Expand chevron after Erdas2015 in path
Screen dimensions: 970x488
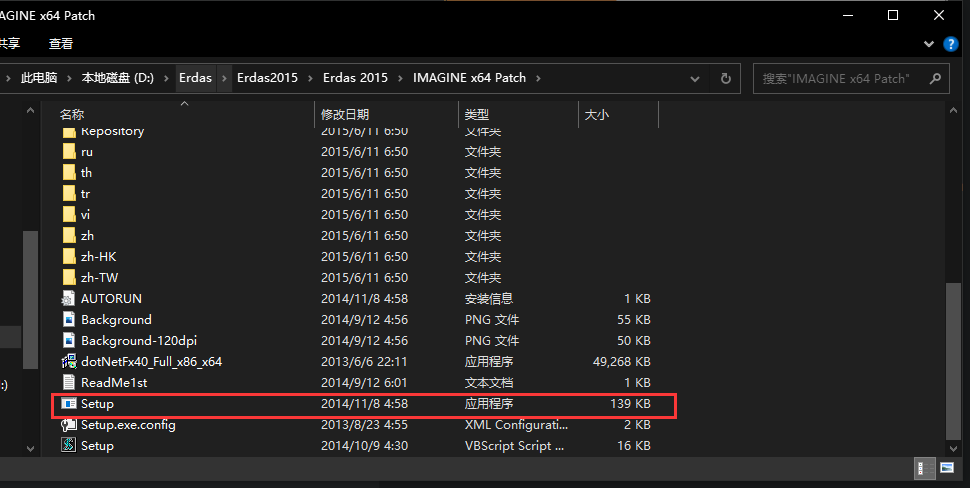point(311,78)
